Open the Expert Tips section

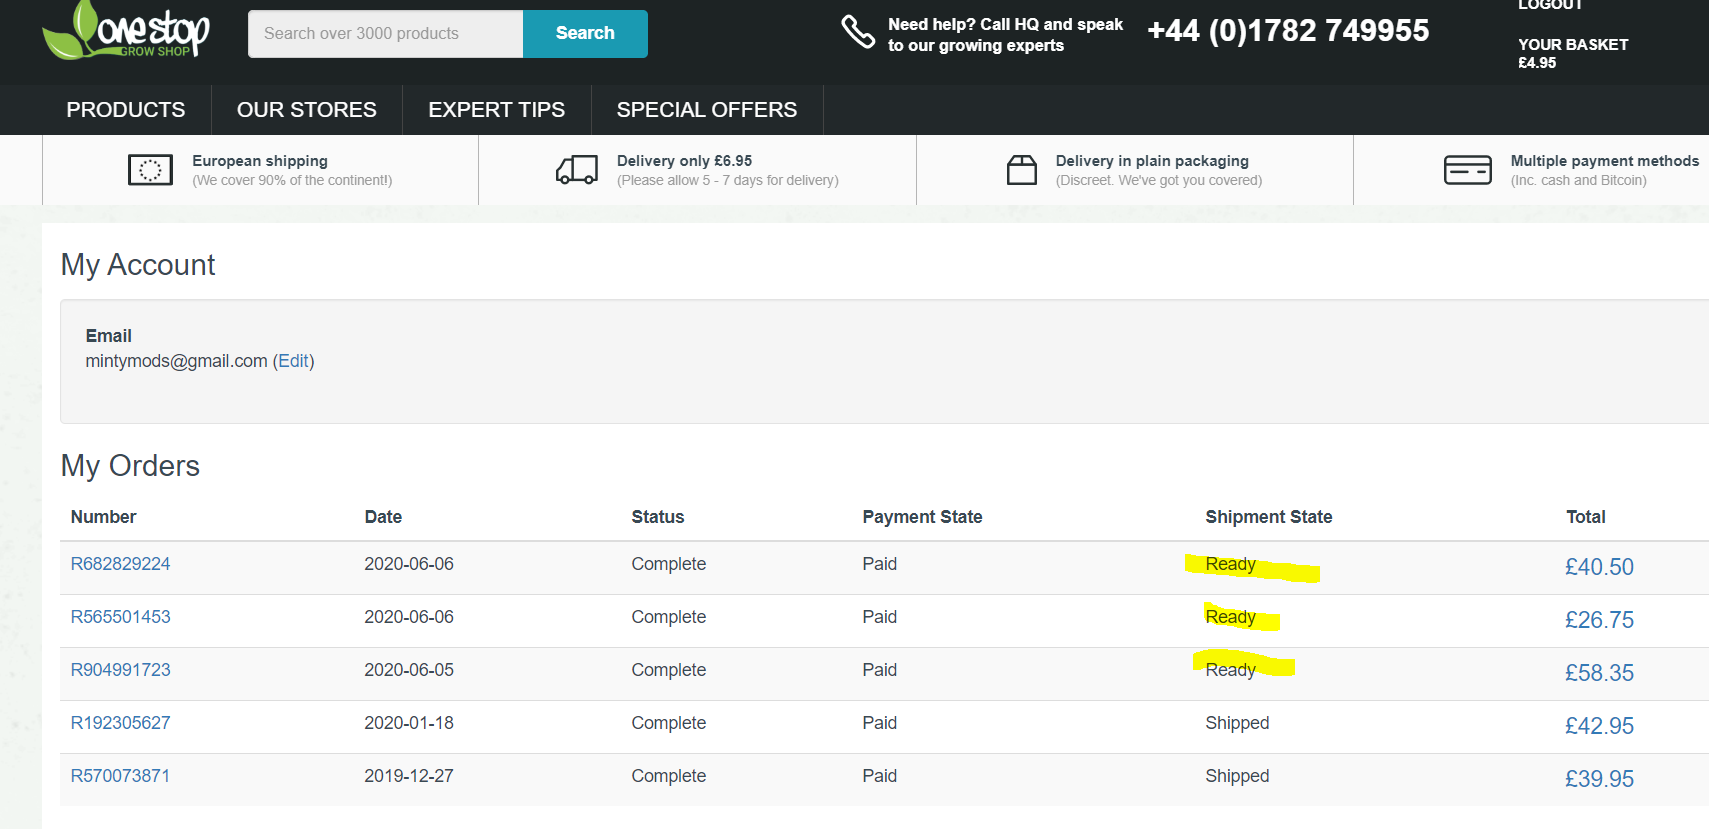496,110
